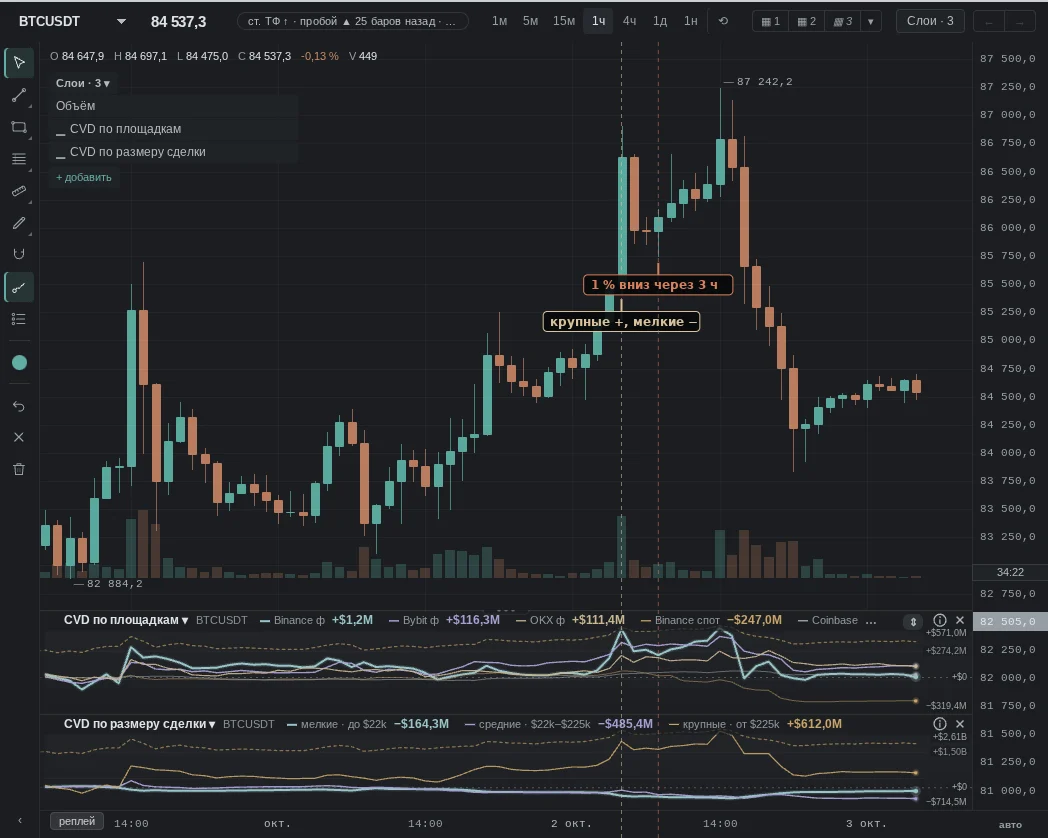The height and width of the screenshot is (838, 1048).
Task: Click the '1 % вниз через 3 ч' annotation
Action: coord(658,285)
